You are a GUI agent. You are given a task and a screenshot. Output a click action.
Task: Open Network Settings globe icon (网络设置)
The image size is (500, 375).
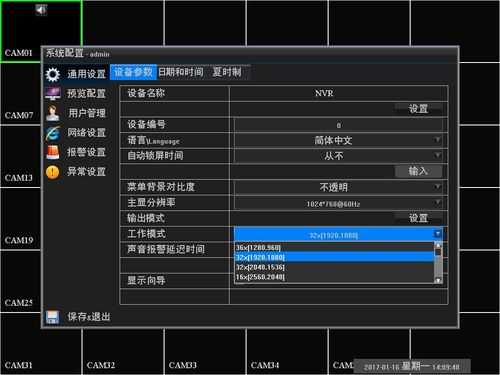tap(53, 133)
